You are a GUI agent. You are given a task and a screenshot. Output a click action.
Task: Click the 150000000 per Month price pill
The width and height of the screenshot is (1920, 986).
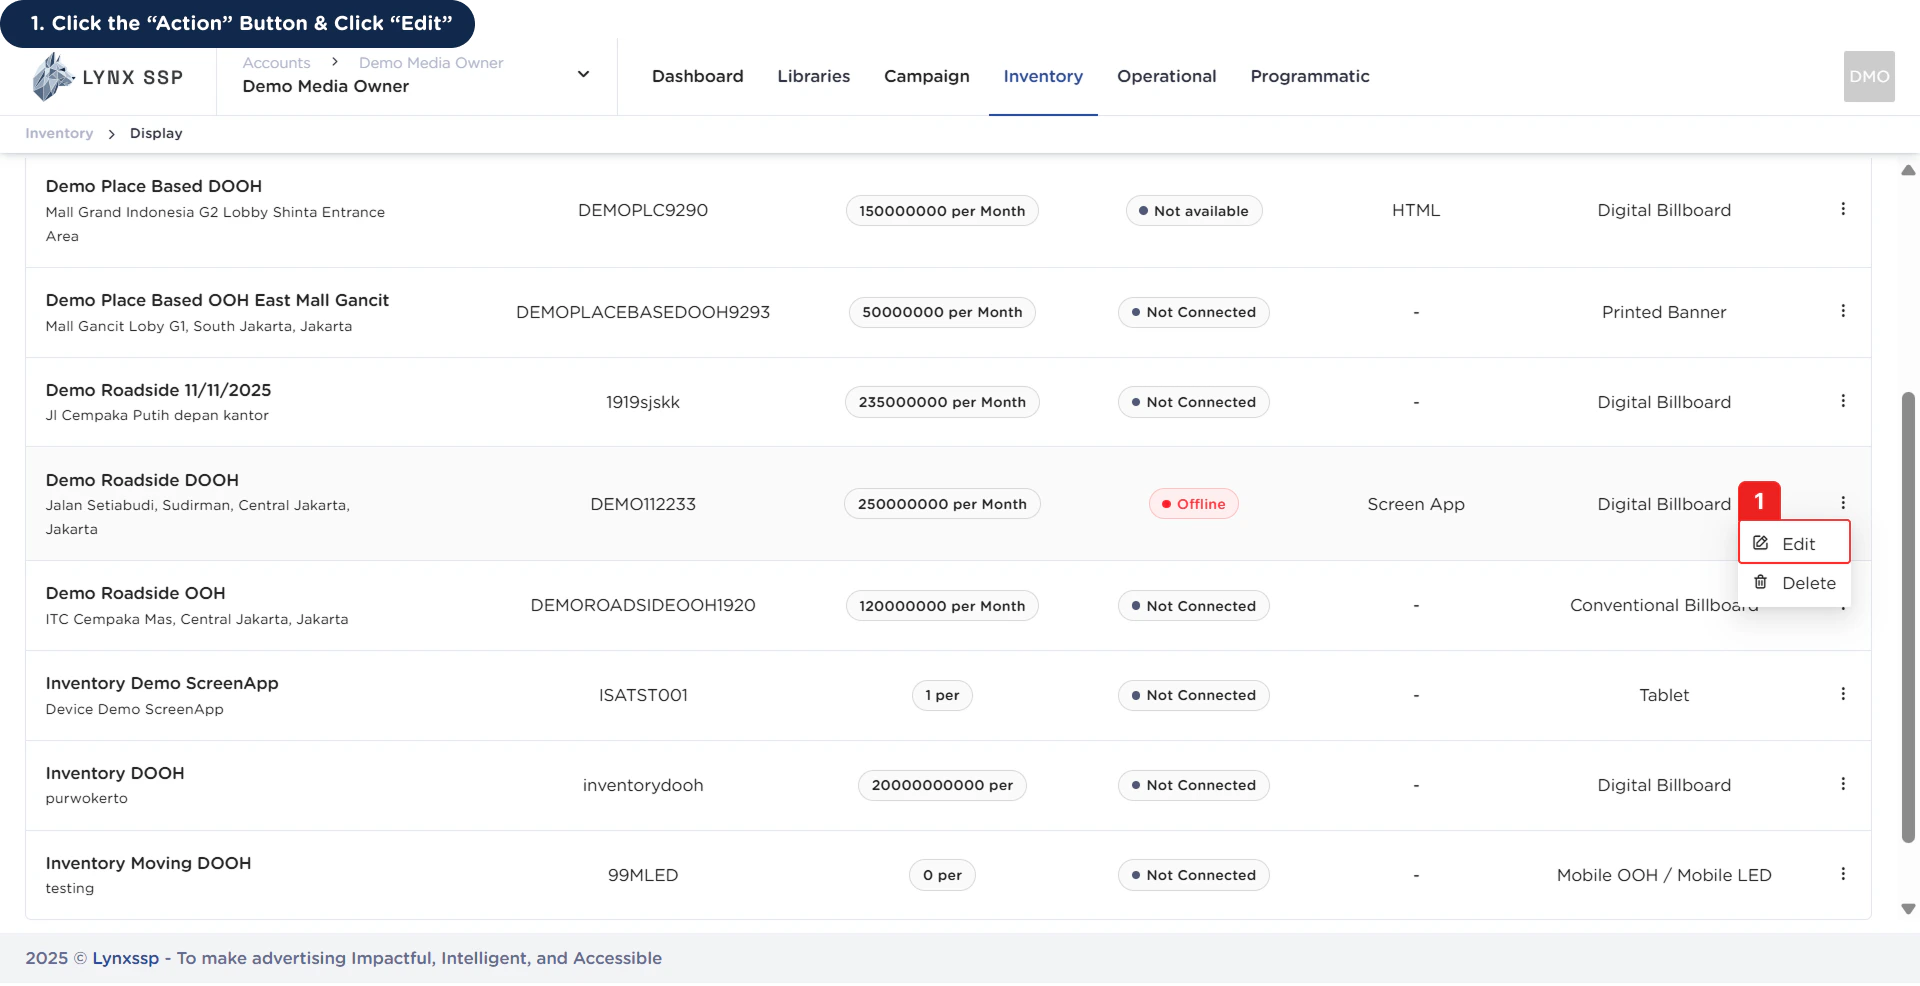[942, 211]
